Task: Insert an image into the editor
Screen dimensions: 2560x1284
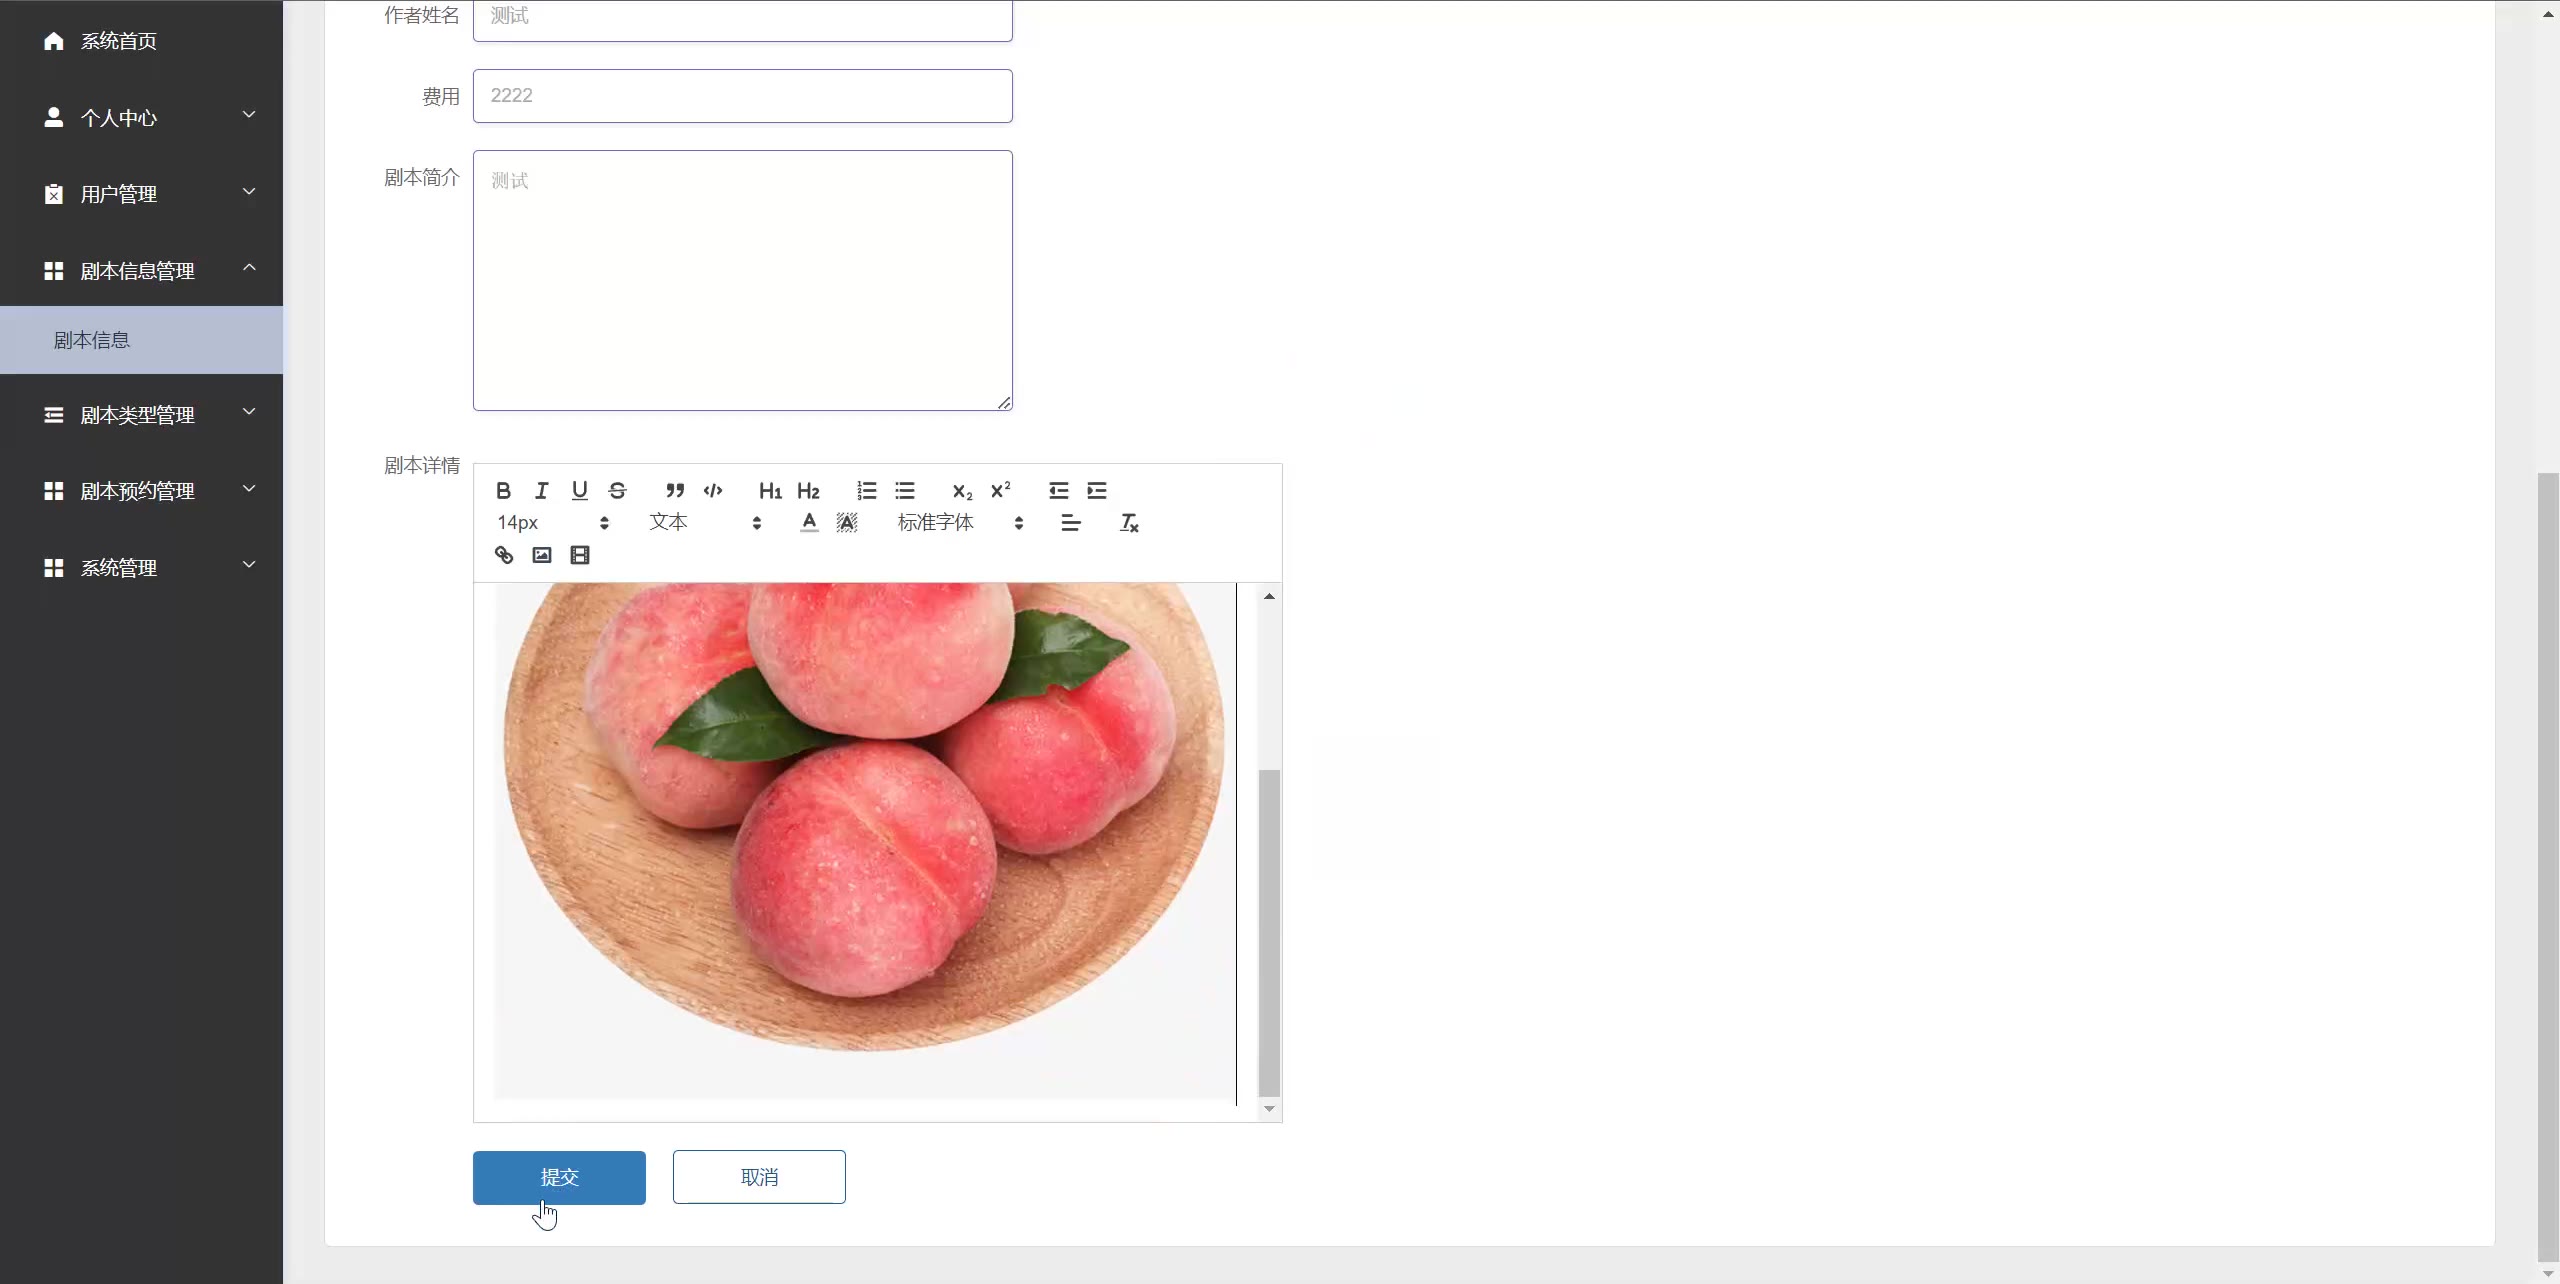Action: click(542, 555)
